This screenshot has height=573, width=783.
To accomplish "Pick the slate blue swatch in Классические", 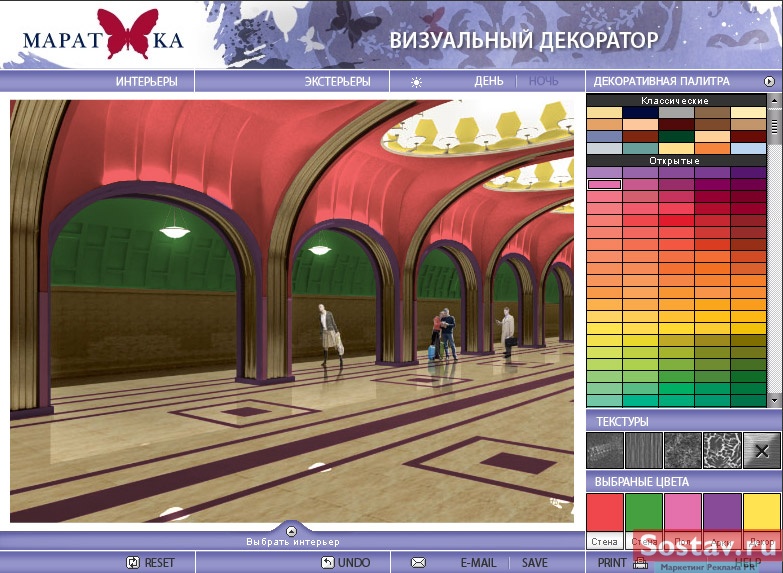I will pyautogui.click(x=604, y=136).
